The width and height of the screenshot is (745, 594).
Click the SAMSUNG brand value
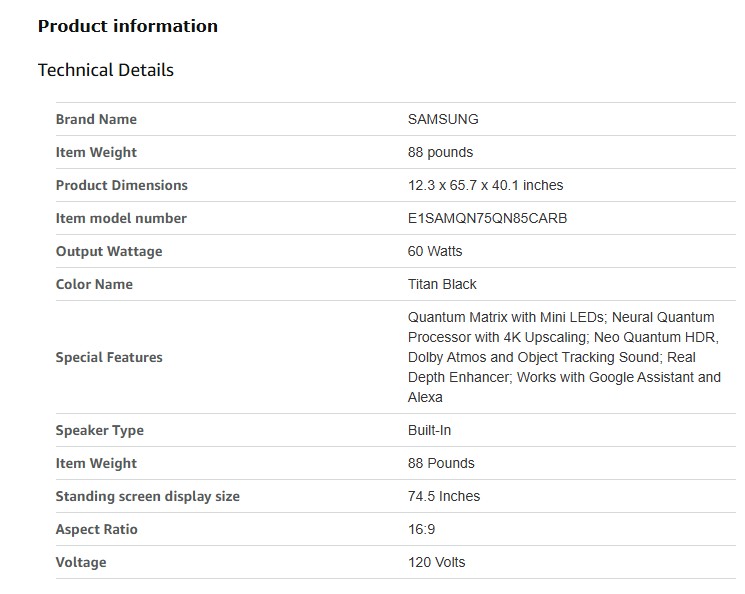[443, 119]
